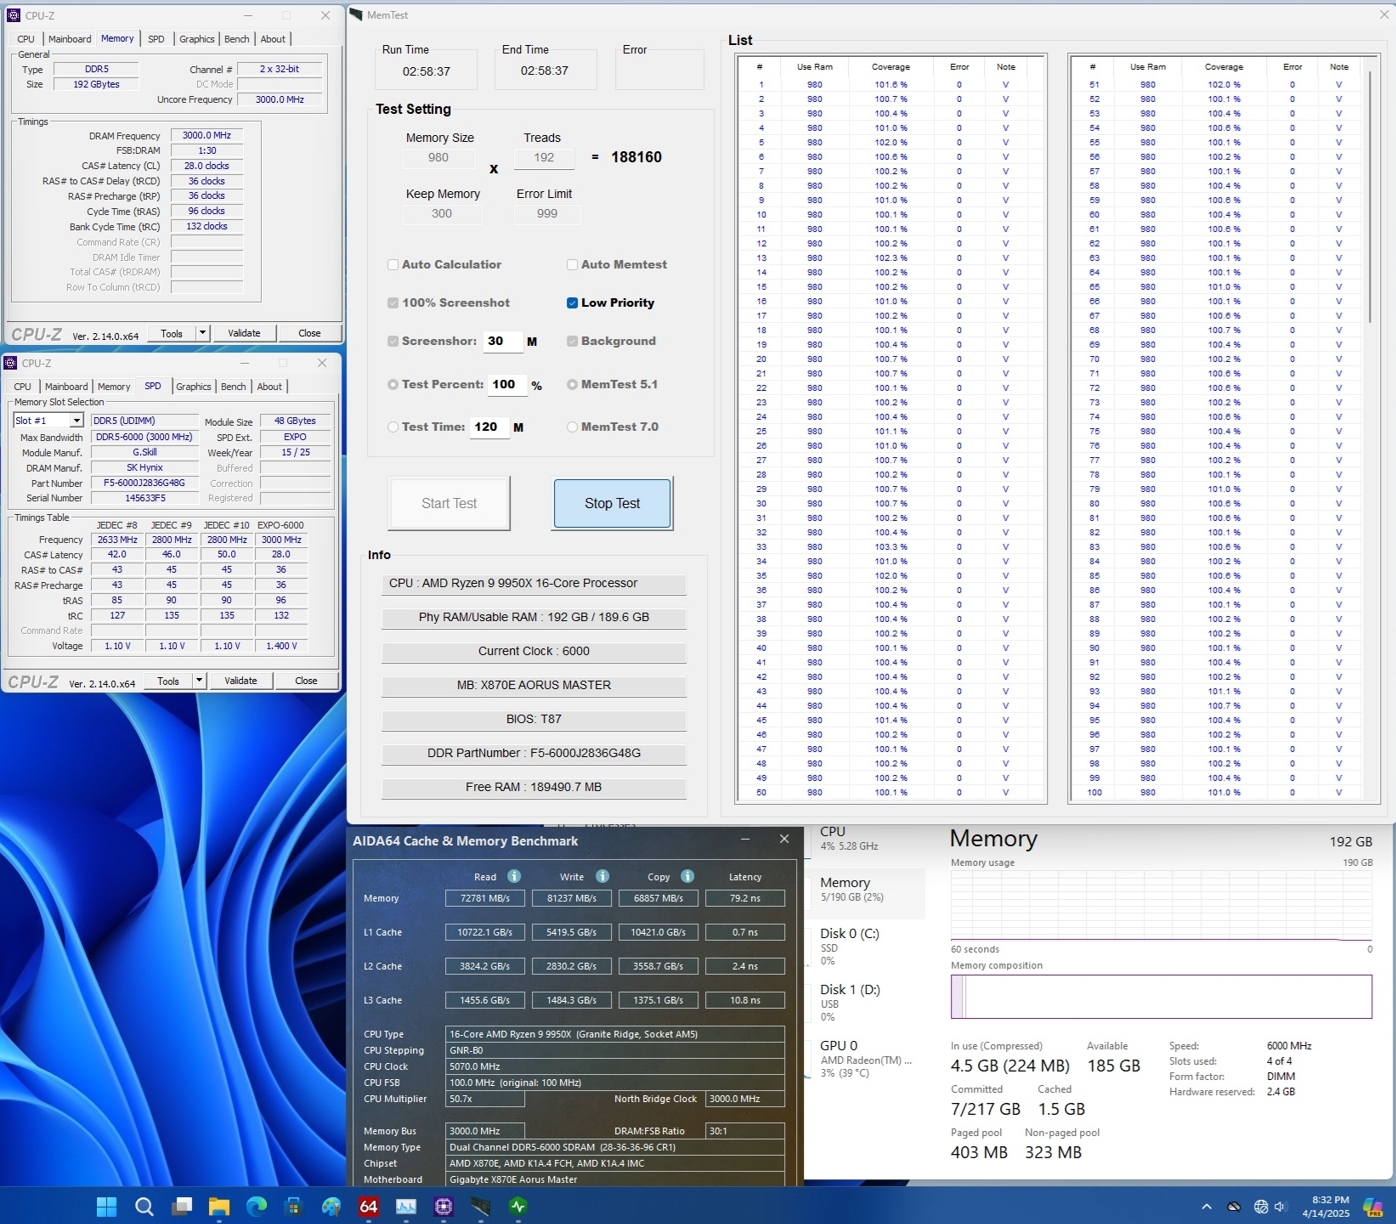Screen dimensions: 1396x1224
Task: Close the AIDA64 benchmark window
Action: click(x=784, y=839)
